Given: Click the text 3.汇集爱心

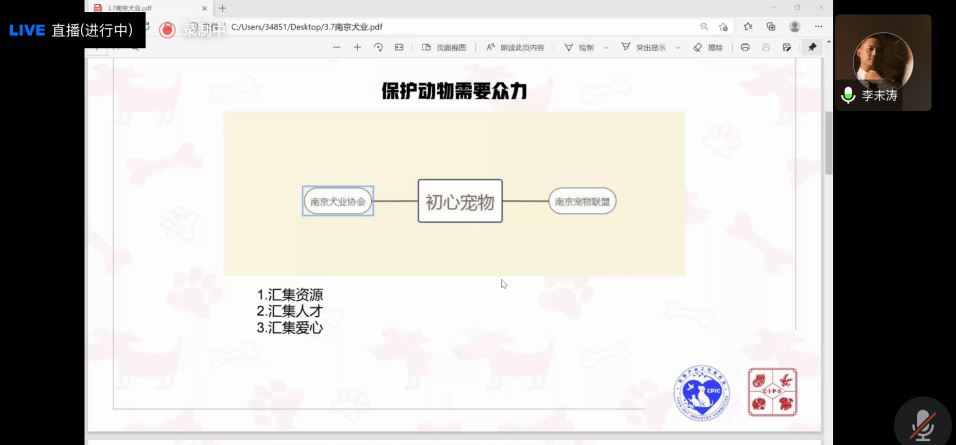Looking at the screenshot, I should tap(290, 328).
